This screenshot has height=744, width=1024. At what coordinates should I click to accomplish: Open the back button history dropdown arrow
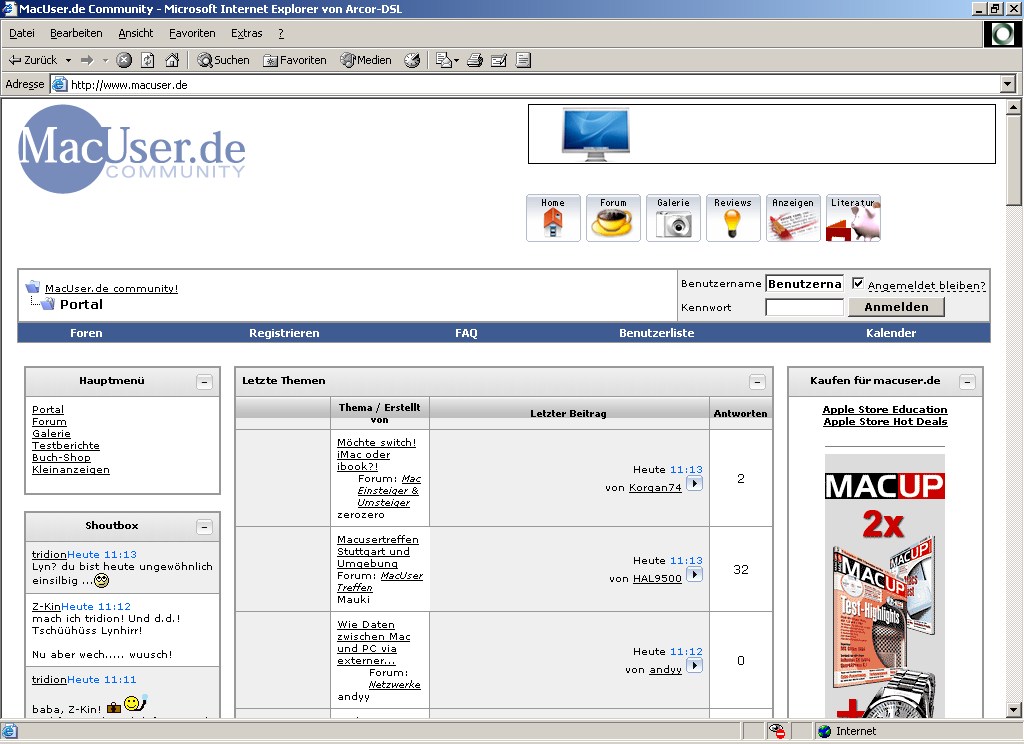point(68,60)
